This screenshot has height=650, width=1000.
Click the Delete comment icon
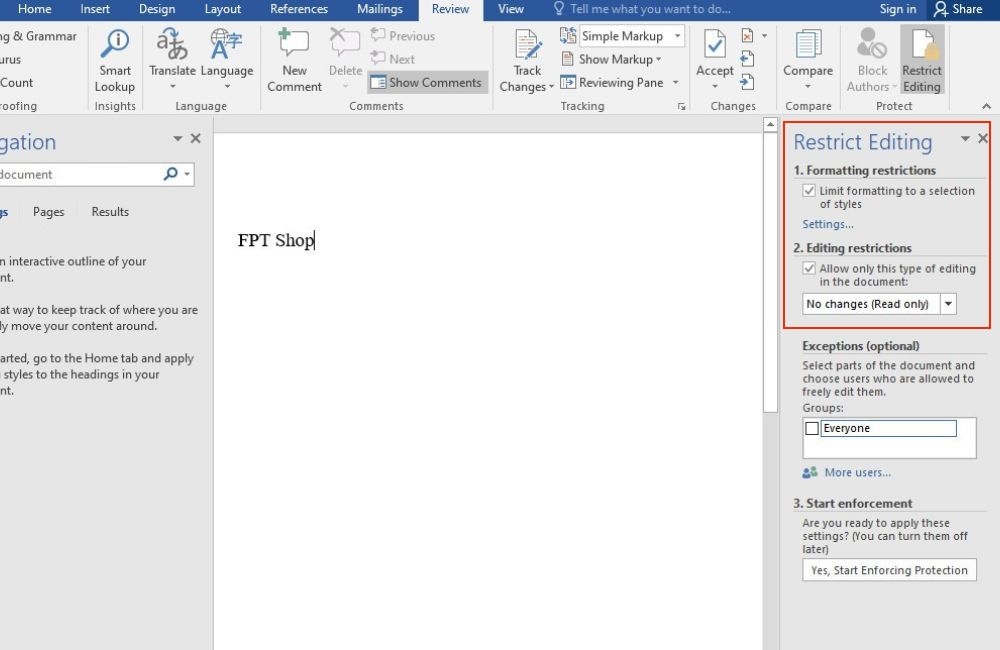coord(345,43)
